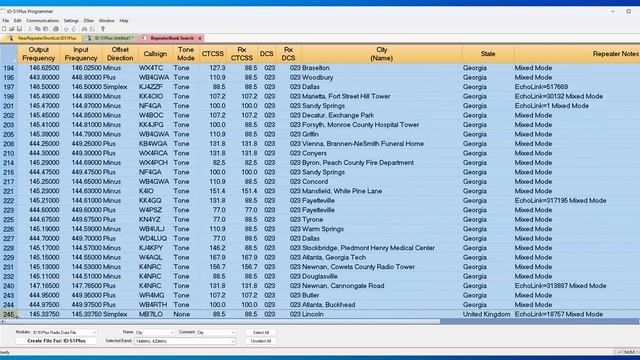Select the RepeaterBook Search tab

[171, 38]
